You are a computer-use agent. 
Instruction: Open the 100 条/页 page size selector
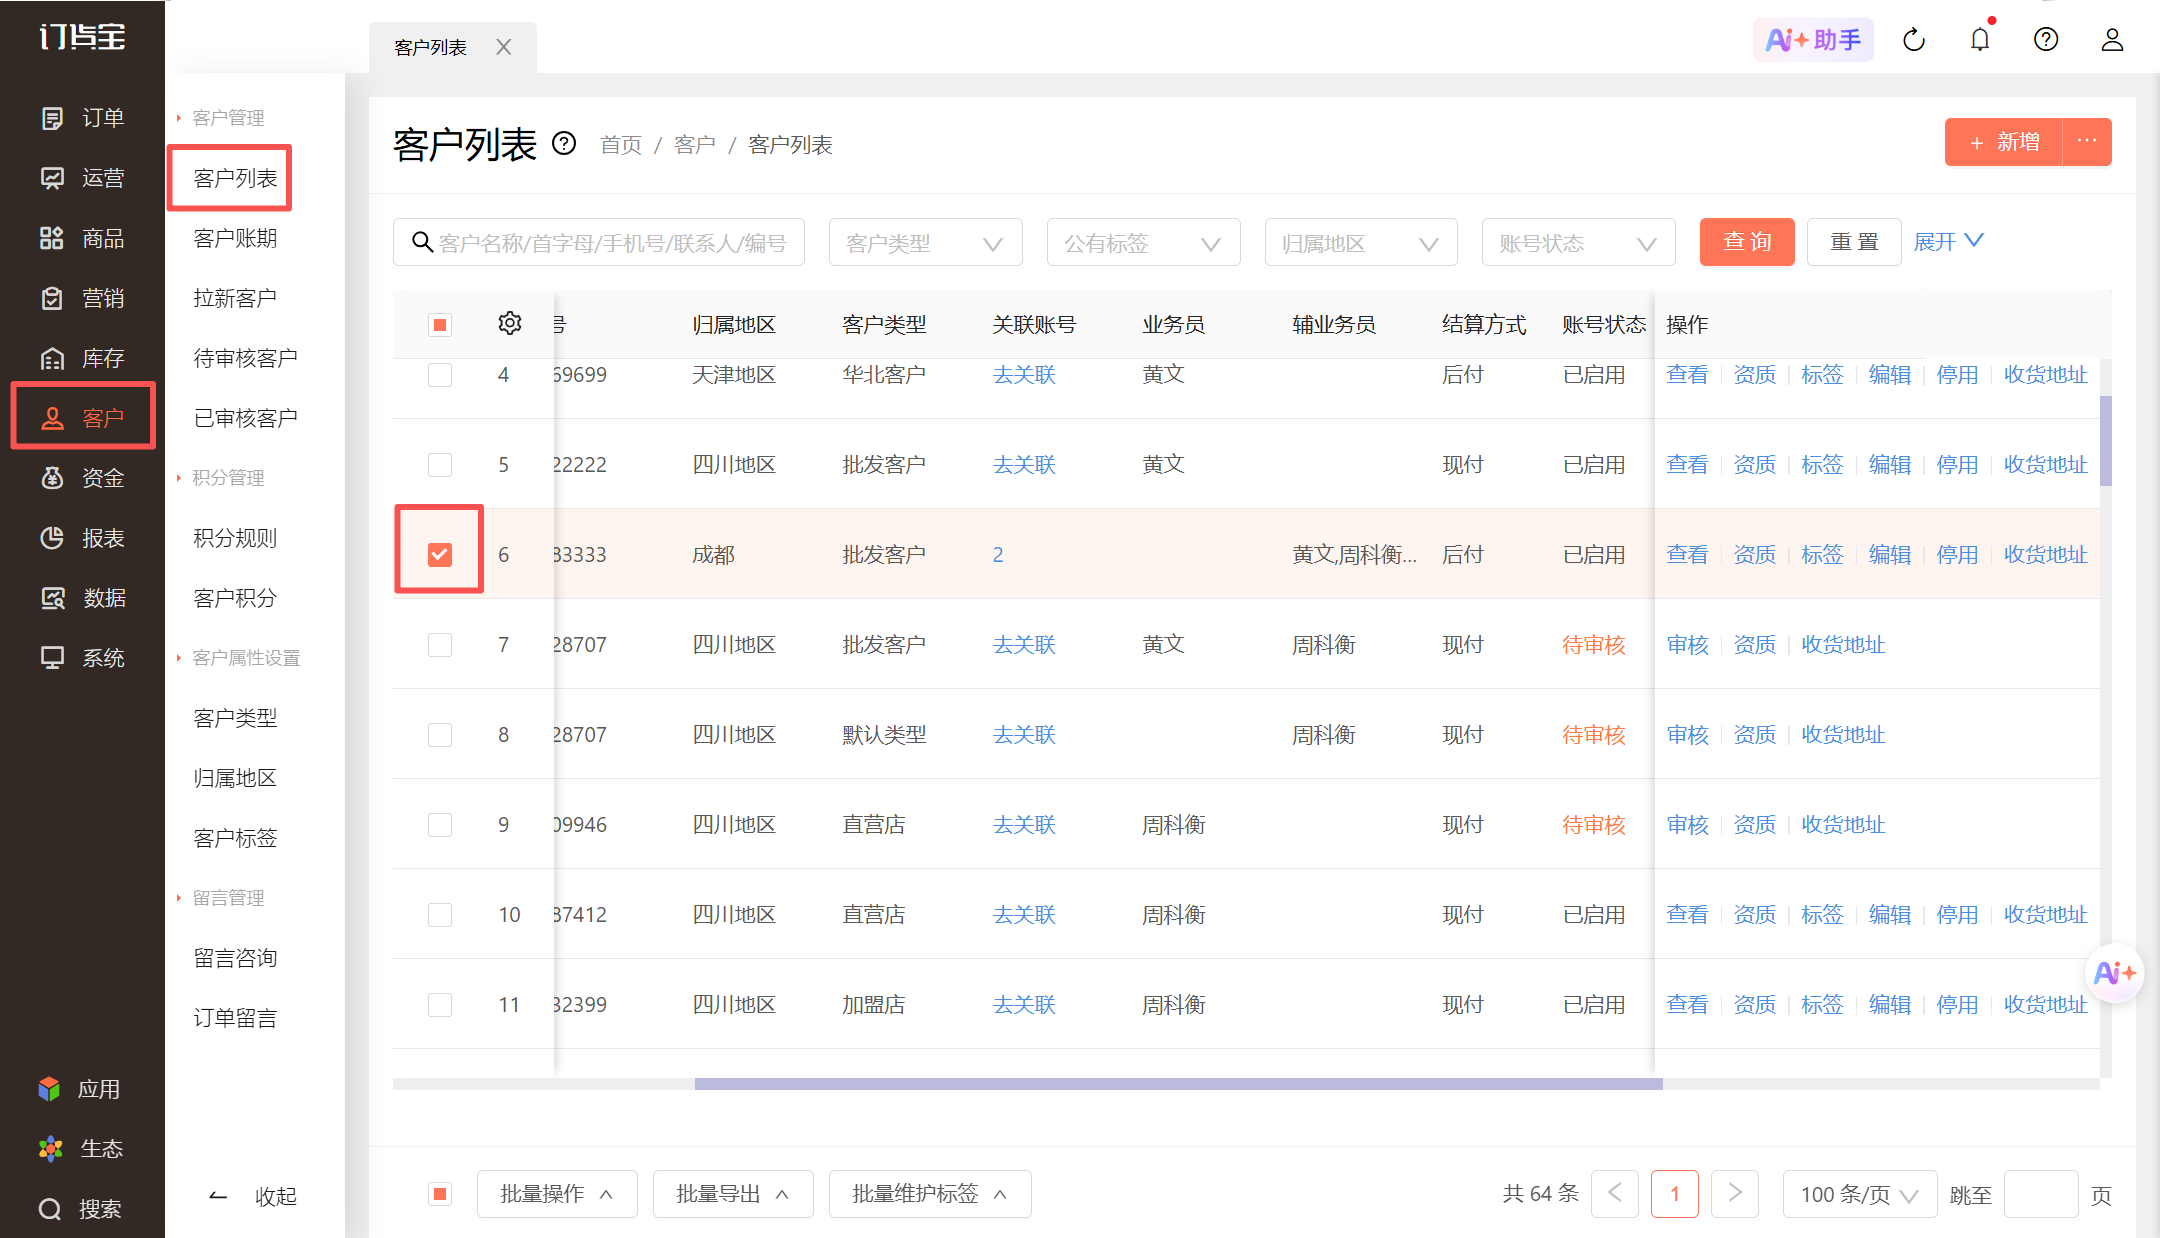coord(1860,1194)
